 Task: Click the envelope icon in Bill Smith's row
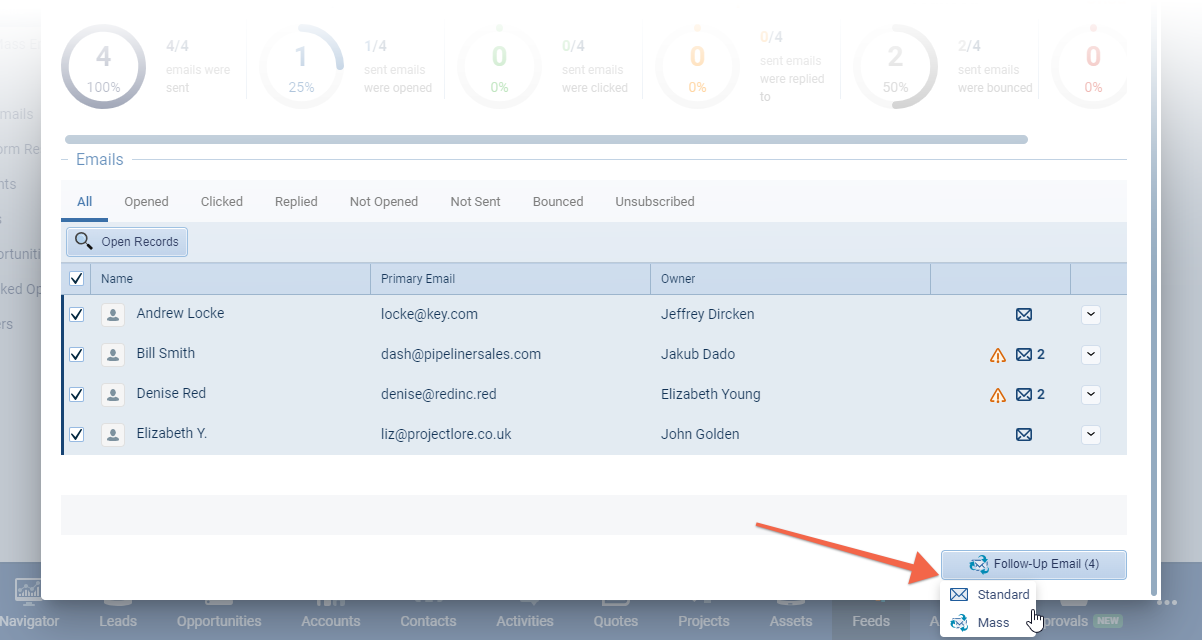click(x=1024, y=355)
